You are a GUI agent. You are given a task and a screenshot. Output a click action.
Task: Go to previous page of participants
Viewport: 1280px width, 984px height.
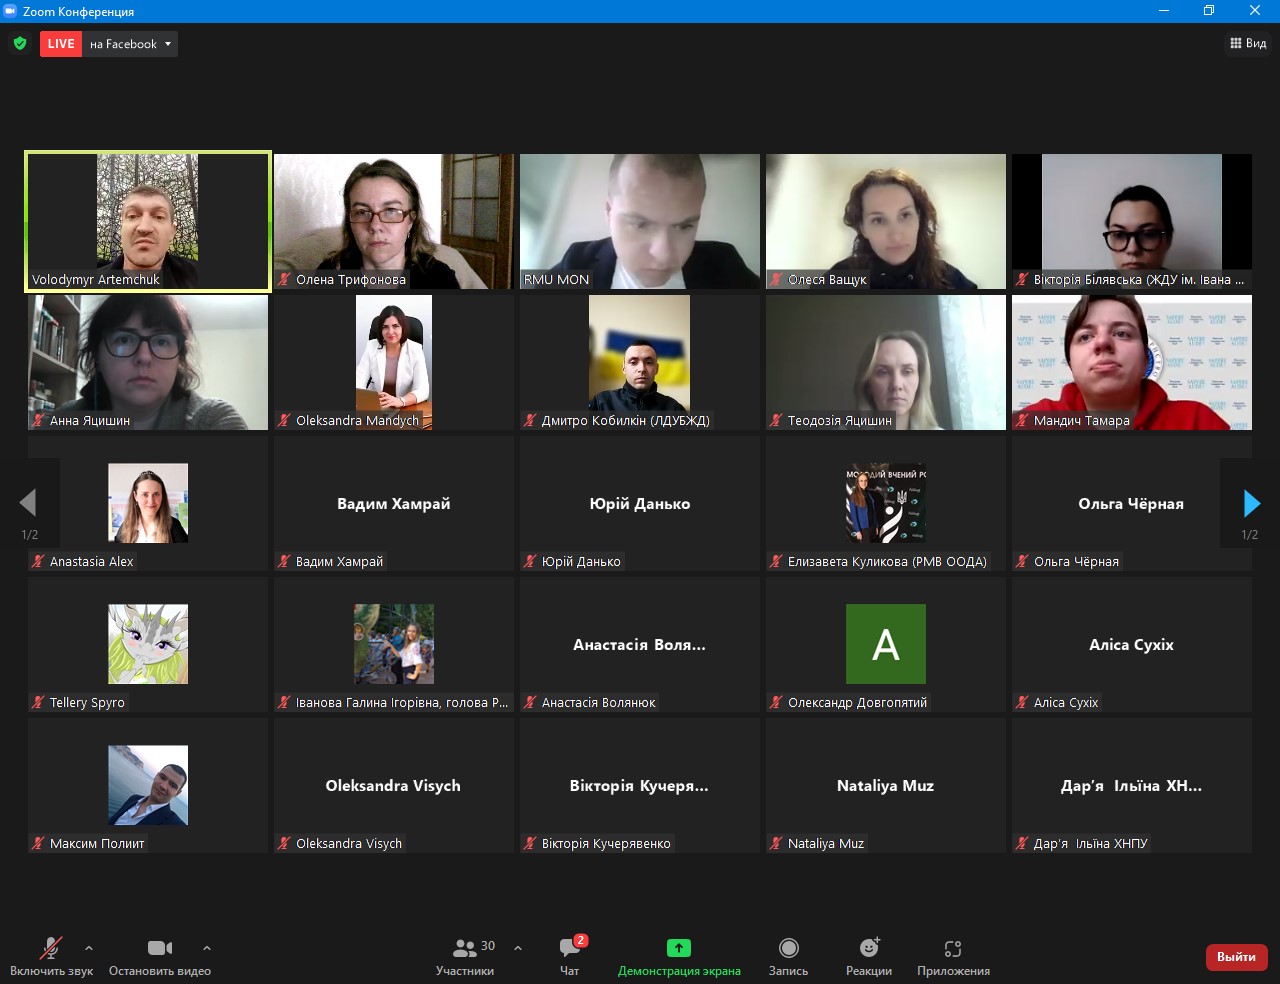(28, 503)
